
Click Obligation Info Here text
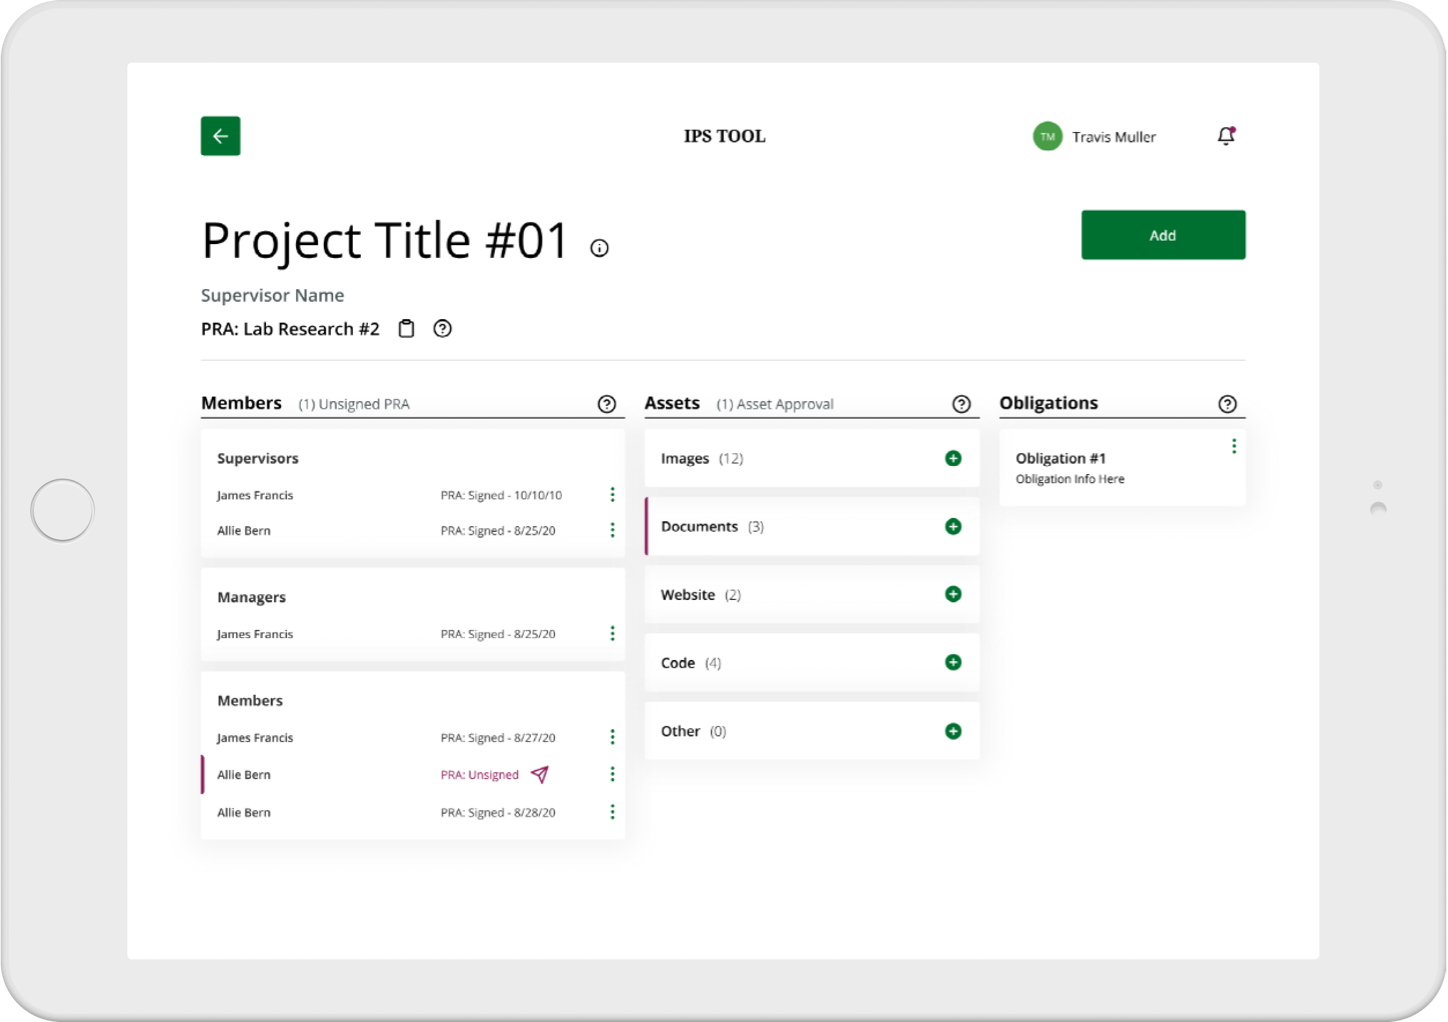(1070, 479)
